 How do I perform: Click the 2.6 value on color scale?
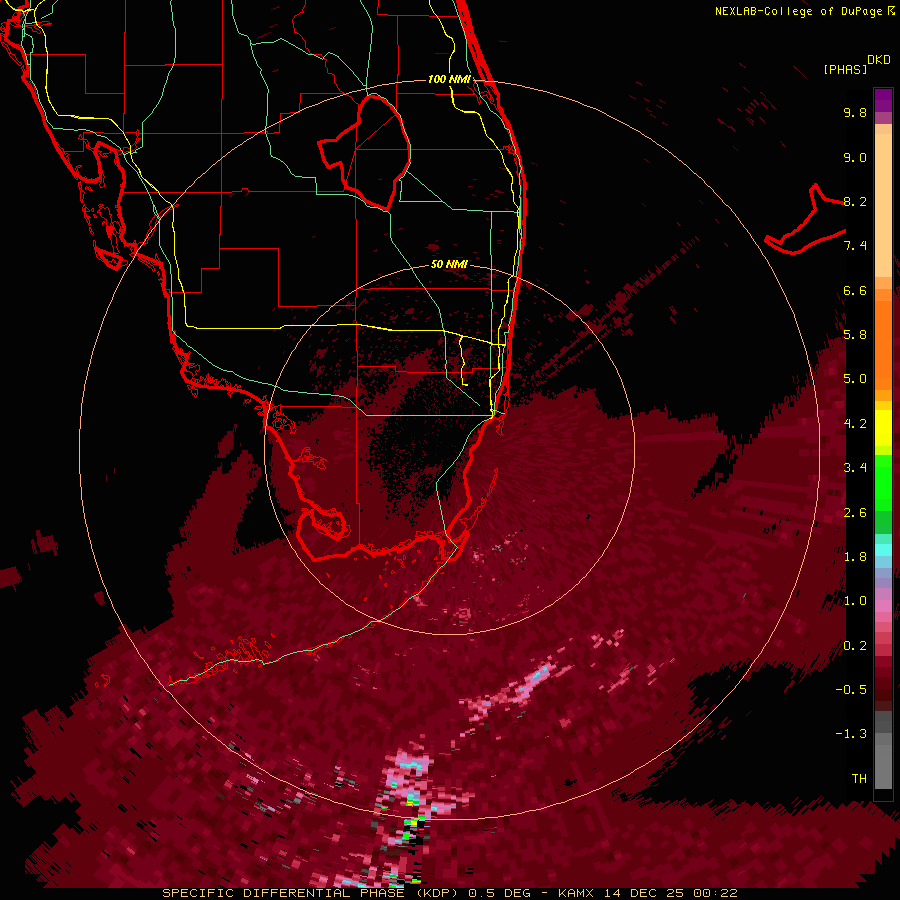tap(855, 512)
